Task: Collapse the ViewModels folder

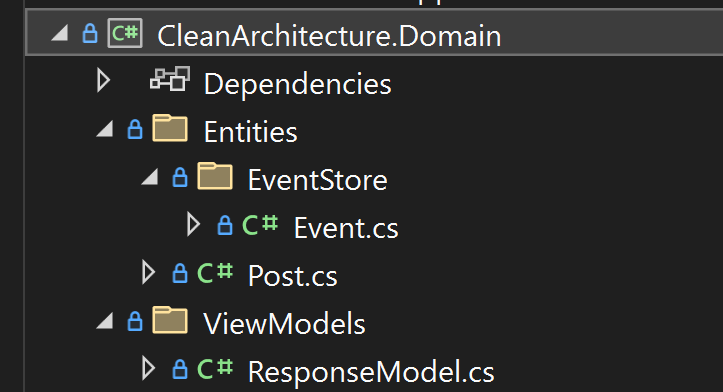Action: click(106, 321)
